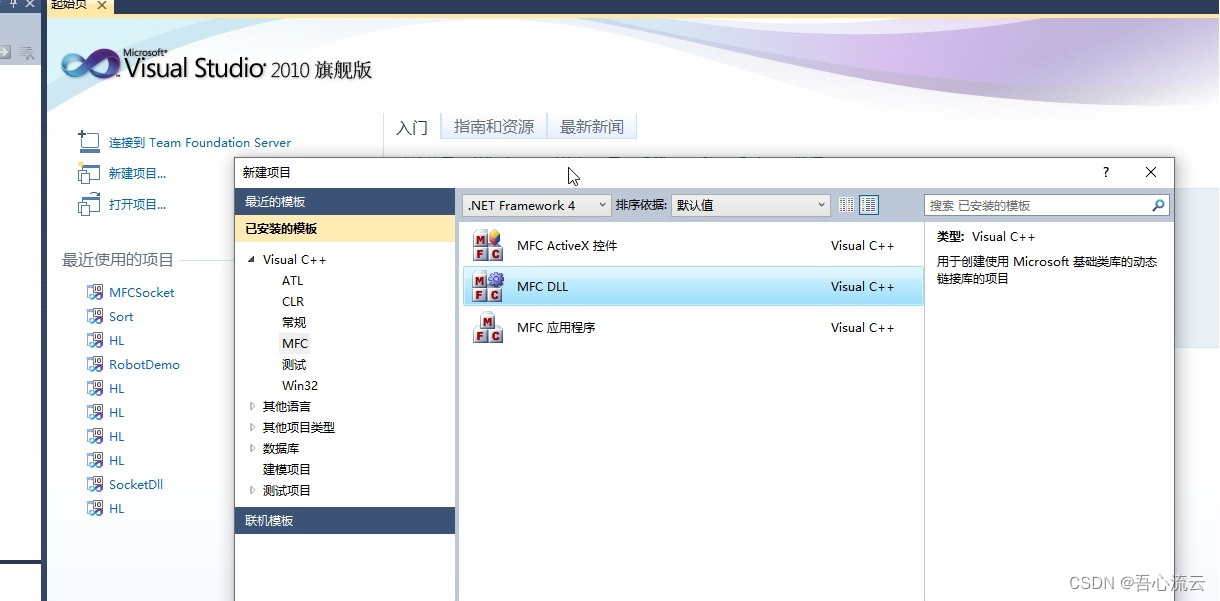This screenshot has width=1220, height=601.
Task: Click the Connect to Team Foundation Server icon
Action: [x=89, y=142]
